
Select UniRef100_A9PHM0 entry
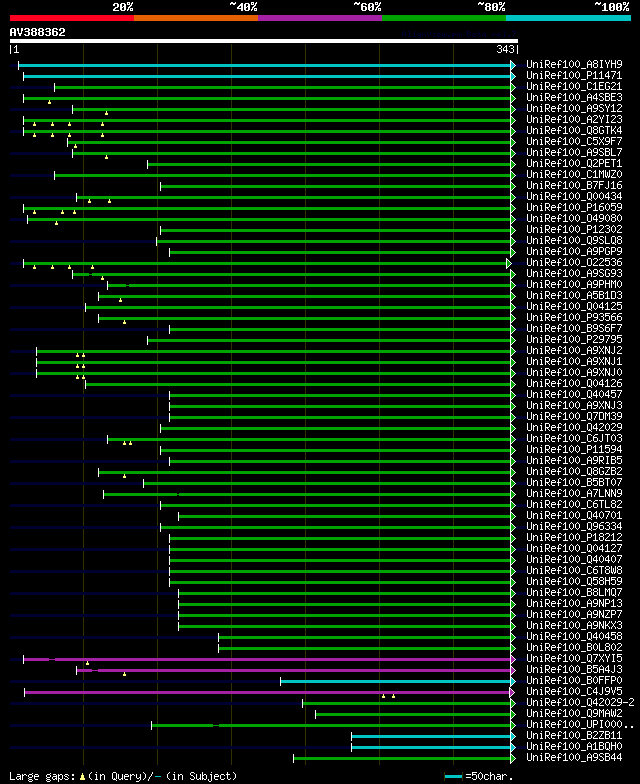pyautogui.click(x=574, y=284)
